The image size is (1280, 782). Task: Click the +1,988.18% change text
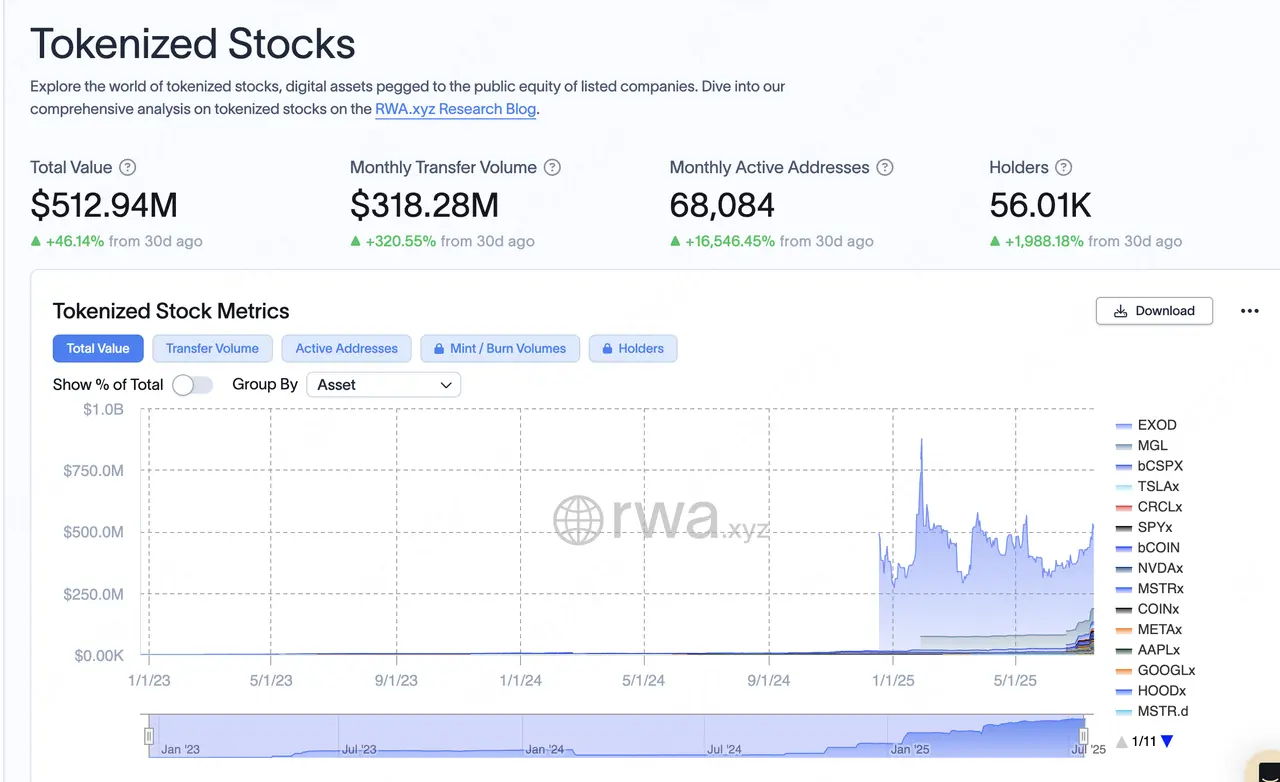pyautogui.click(x=1044, y=241)
